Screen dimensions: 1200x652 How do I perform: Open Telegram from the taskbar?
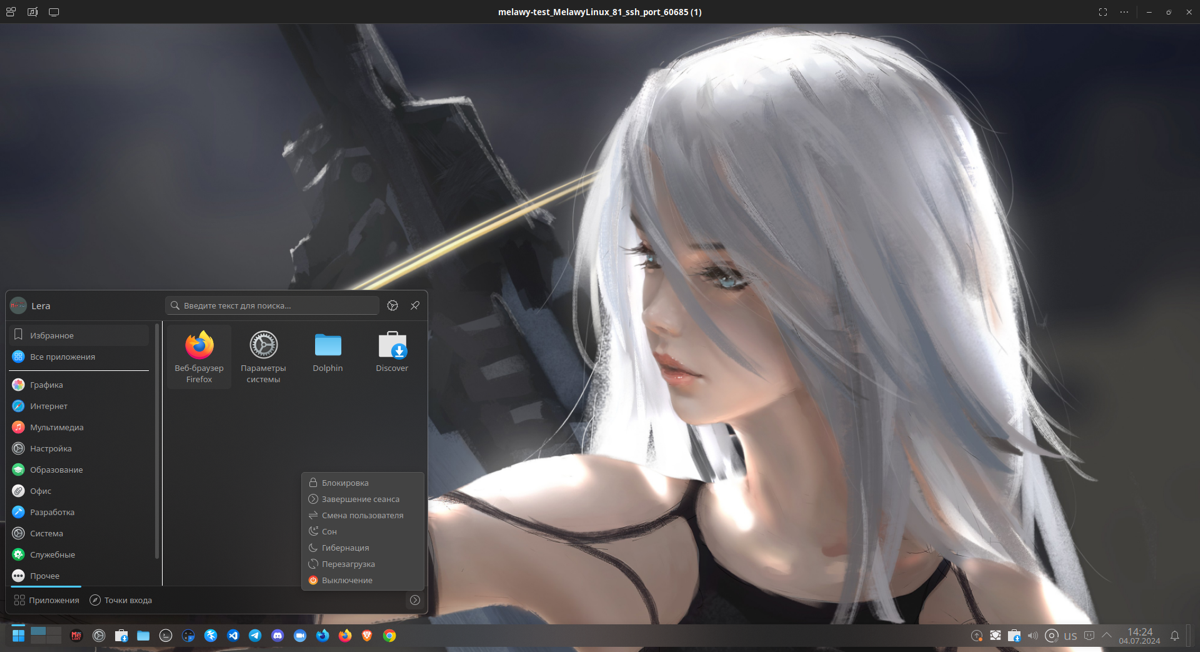point(255,636)
